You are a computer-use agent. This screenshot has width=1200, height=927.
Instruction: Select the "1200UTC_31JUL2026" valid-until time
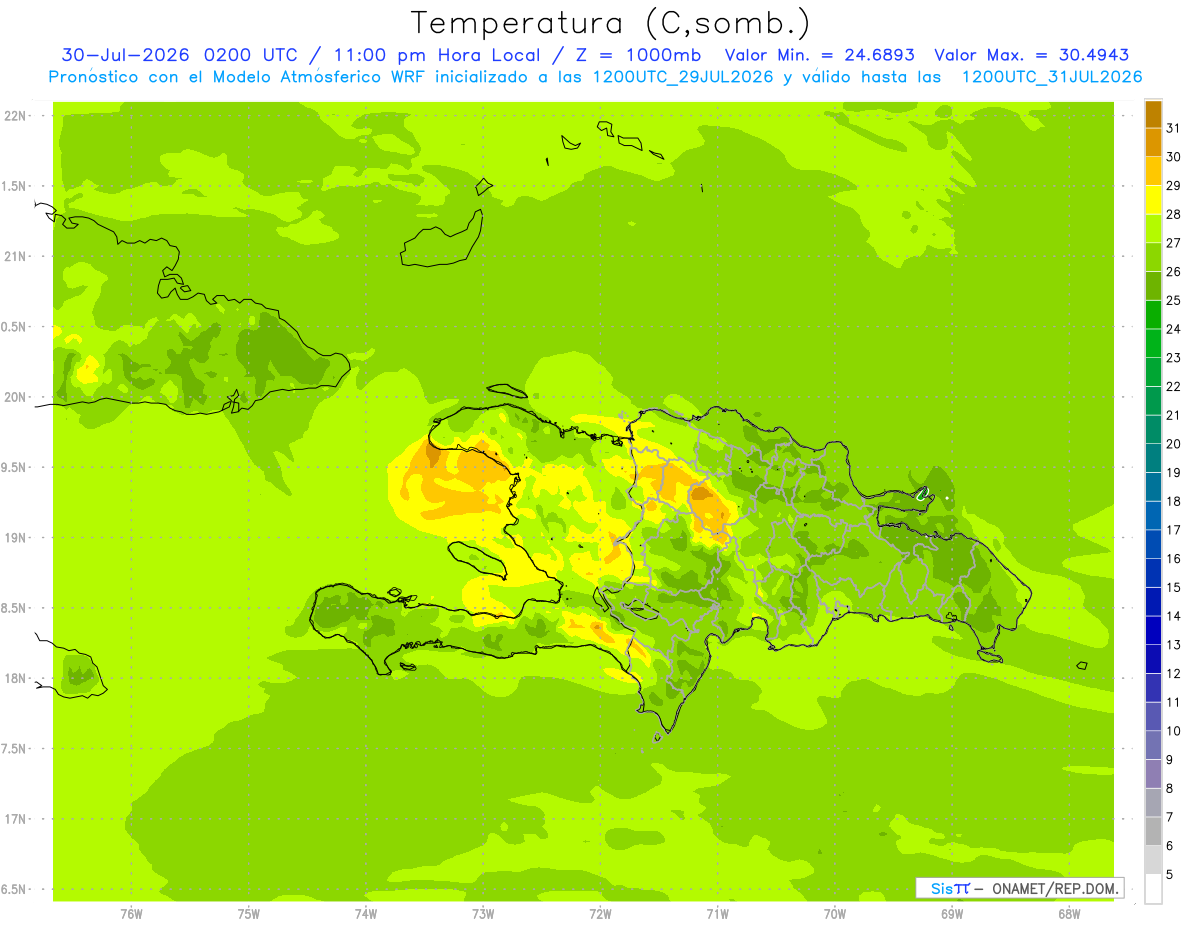pyautogui.click(x=1052, y=76)
